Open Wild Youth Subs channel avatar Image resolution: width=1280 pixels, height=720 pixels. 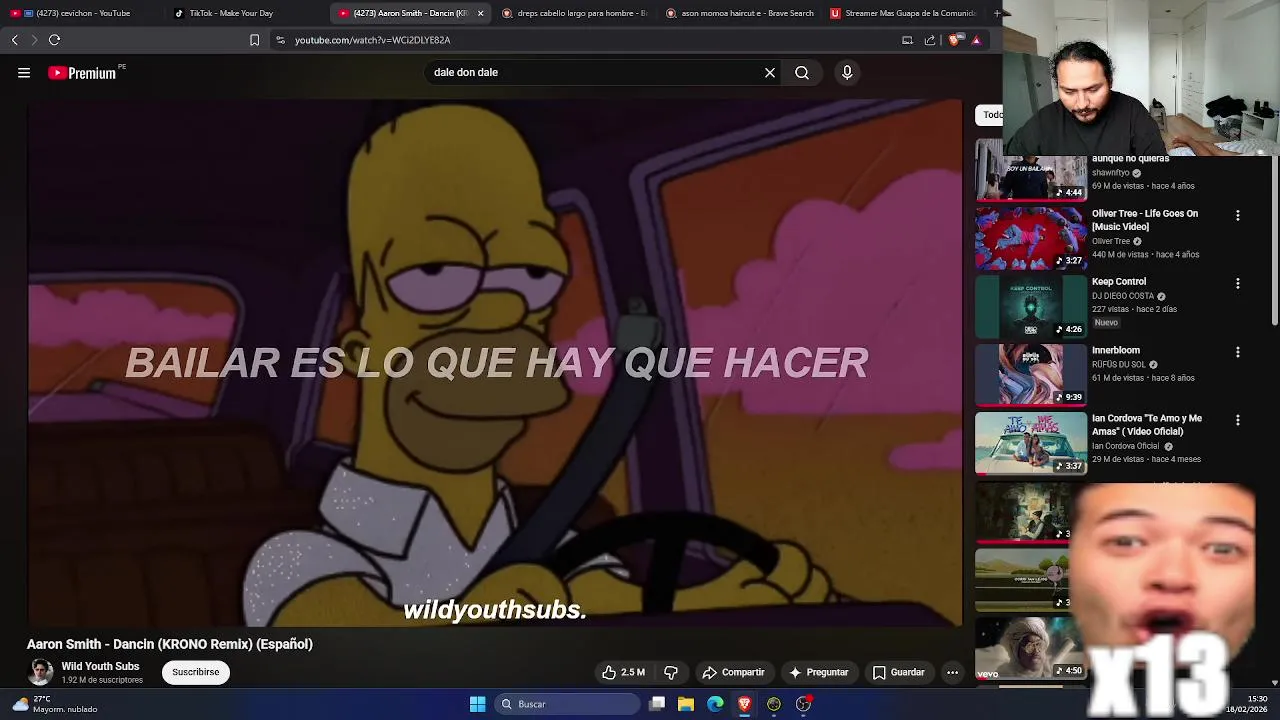point(41,672)
